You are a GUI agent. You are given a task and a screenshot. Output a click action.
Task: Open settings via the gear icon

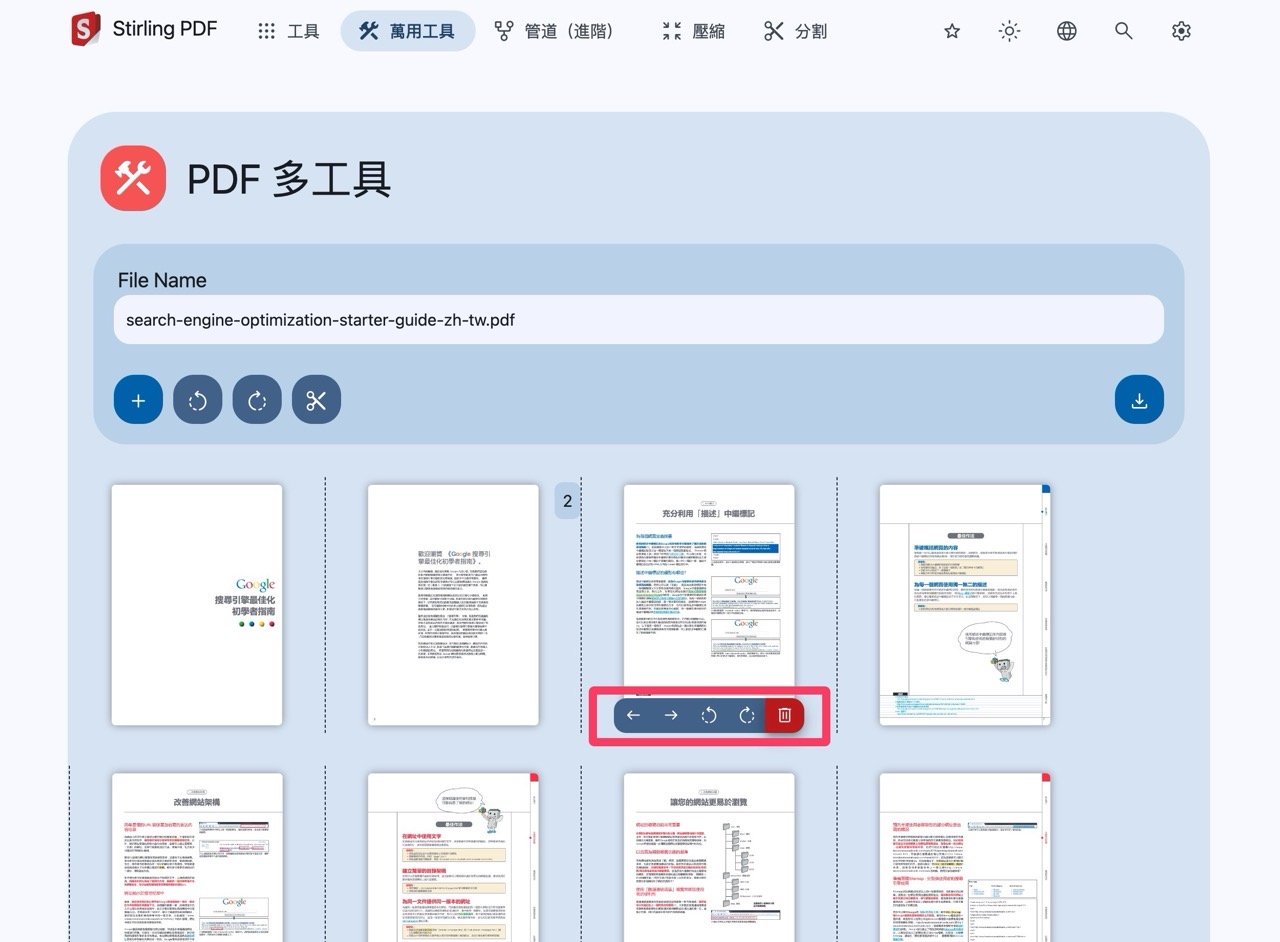point(1181,31)
